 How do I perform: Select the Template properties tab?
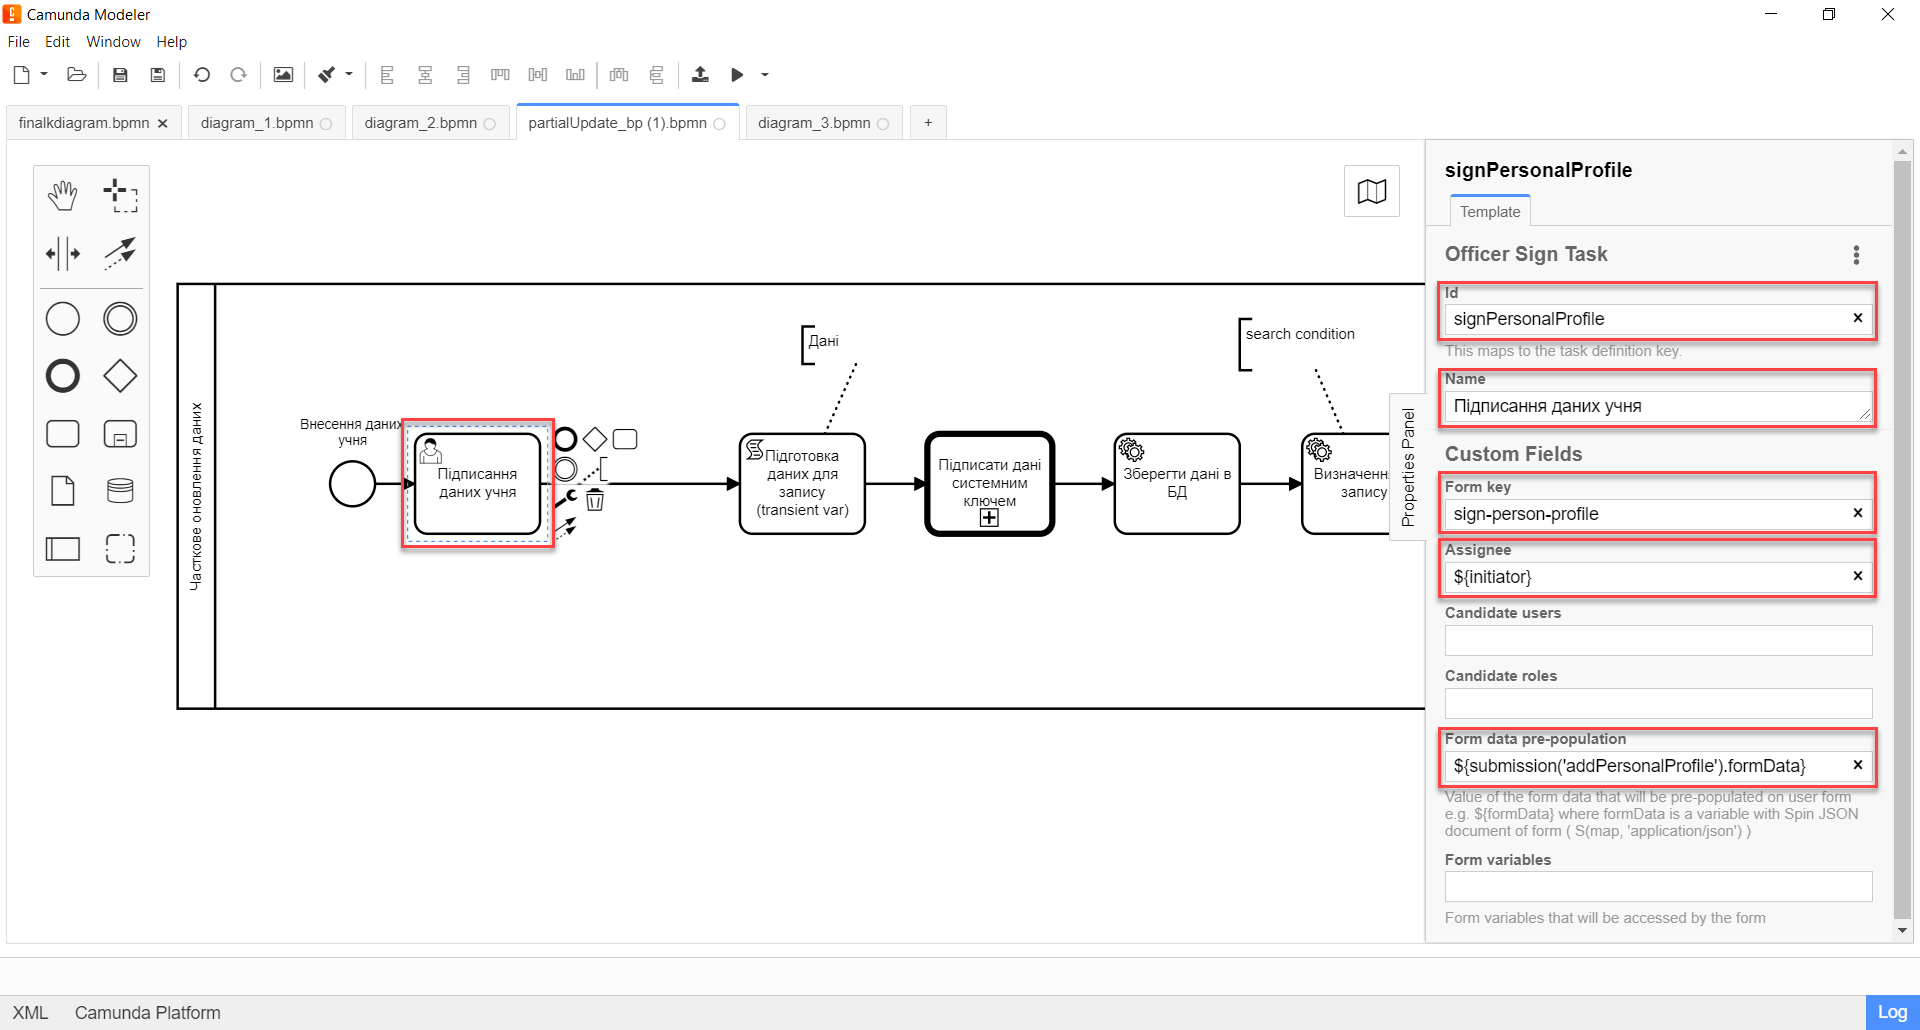point(1490,211)
